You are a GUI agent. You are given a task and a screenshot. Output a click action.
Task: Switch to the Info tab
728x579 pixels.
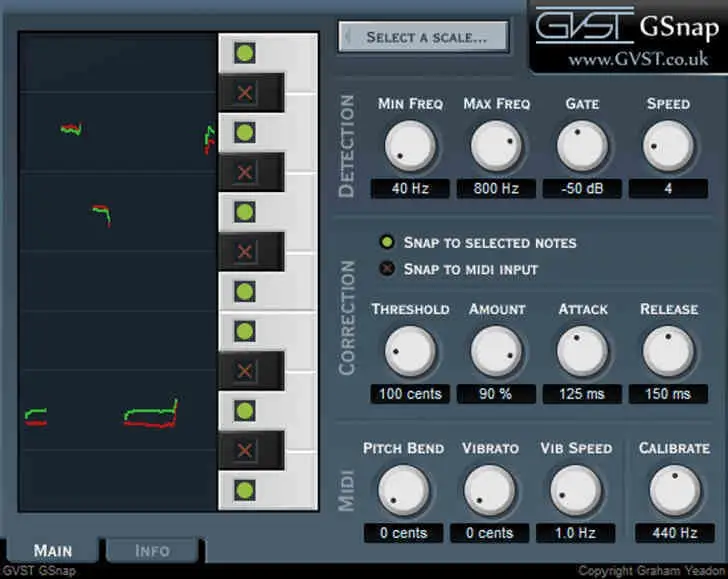pos(152,550)
